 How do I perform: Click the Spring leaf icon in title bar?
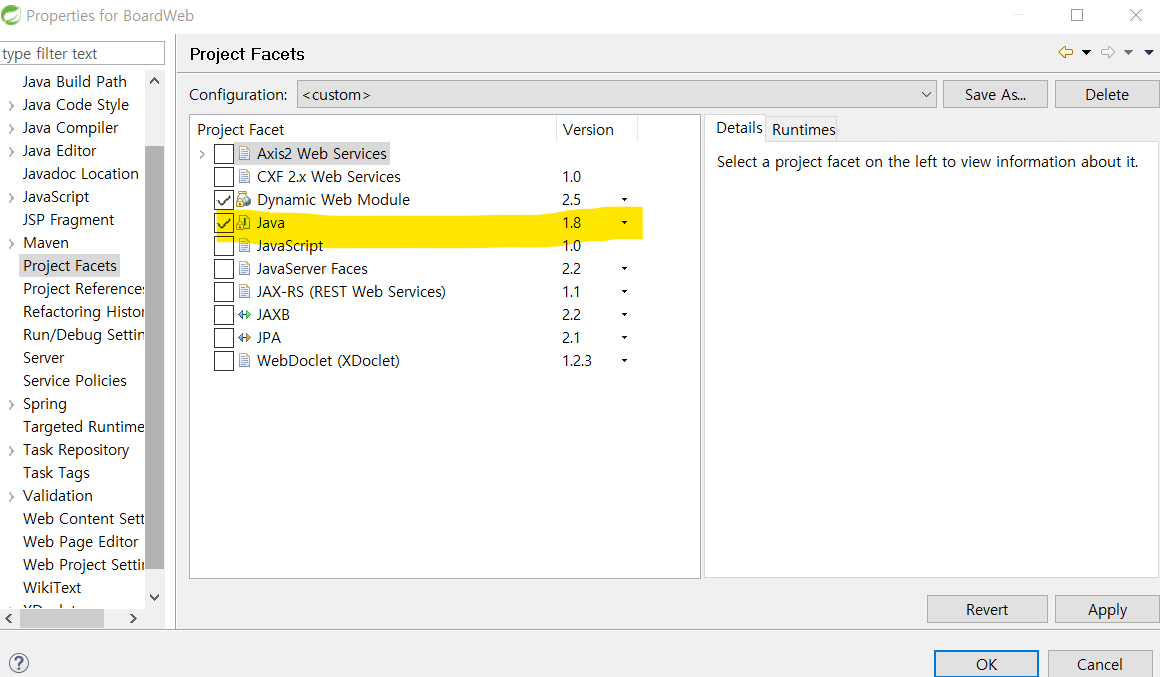pos(11,15)
